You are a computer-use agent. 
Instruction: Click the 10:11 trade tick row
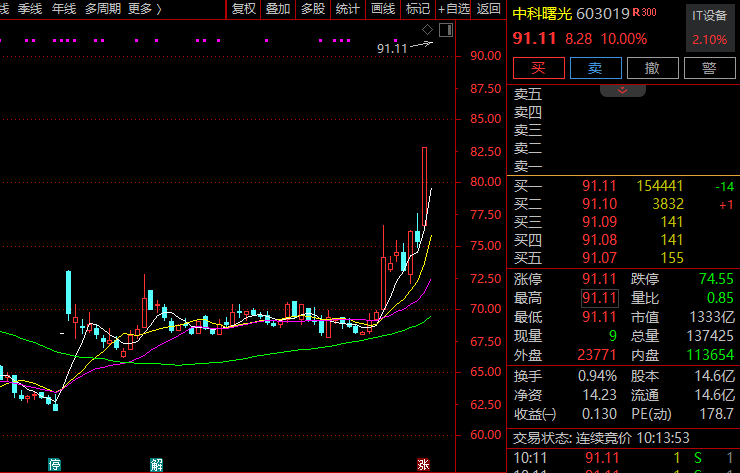[x=623, y=458]
